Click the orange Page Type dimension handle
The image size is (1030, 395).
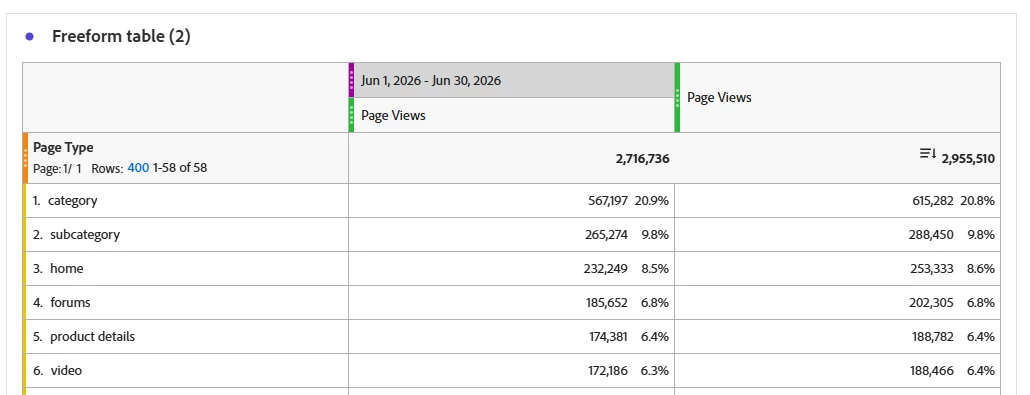tap(26, 158)
